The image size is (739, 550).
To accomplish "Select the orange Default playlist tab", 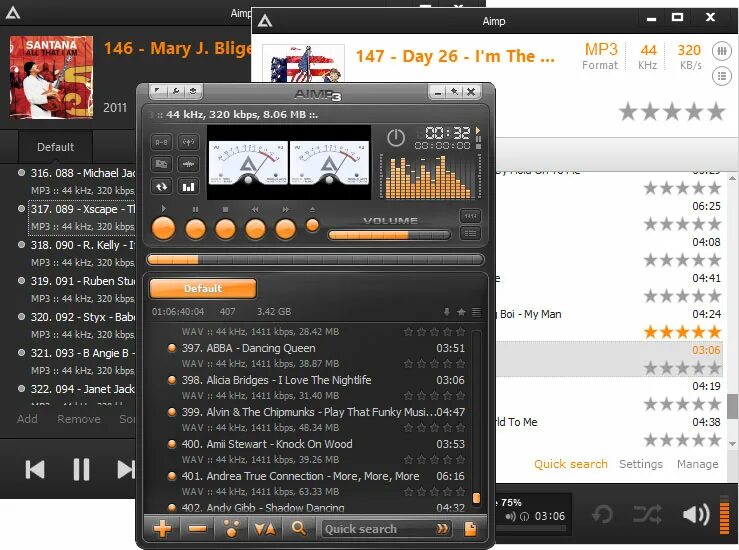I will (203, 288).
